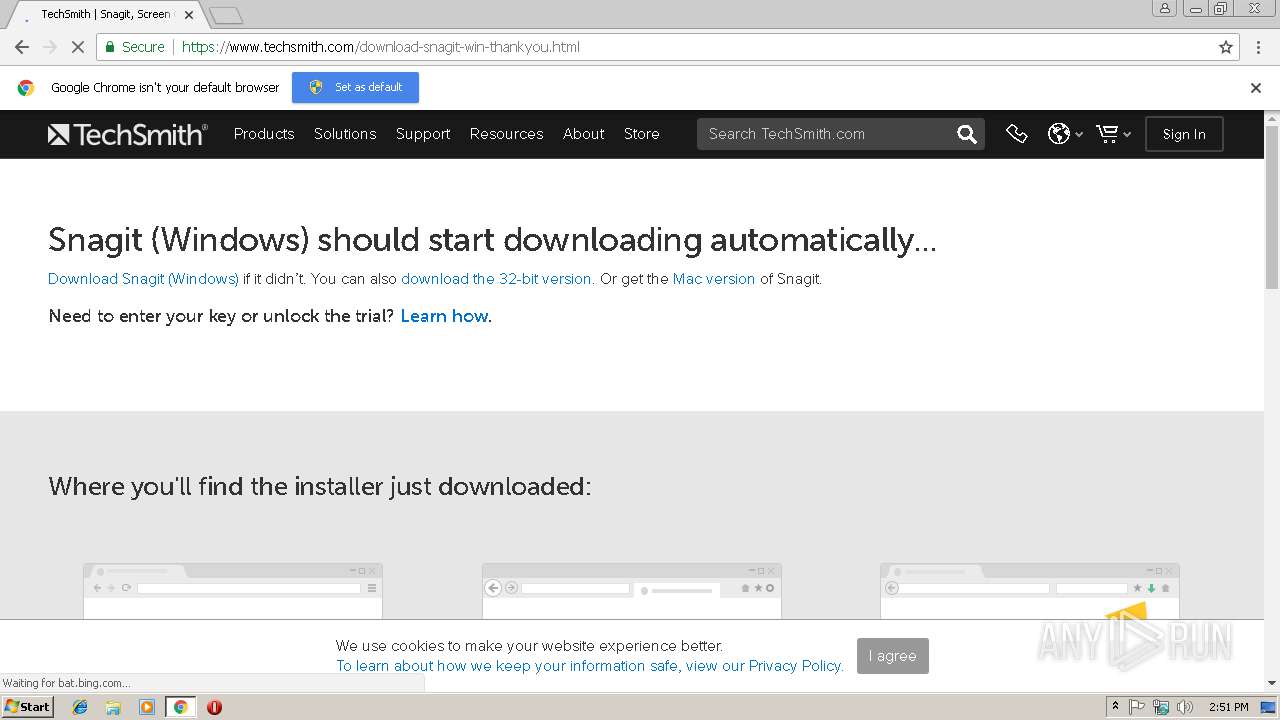Open media player taskbar icon

pyautogui.click(x=147, y=707)
